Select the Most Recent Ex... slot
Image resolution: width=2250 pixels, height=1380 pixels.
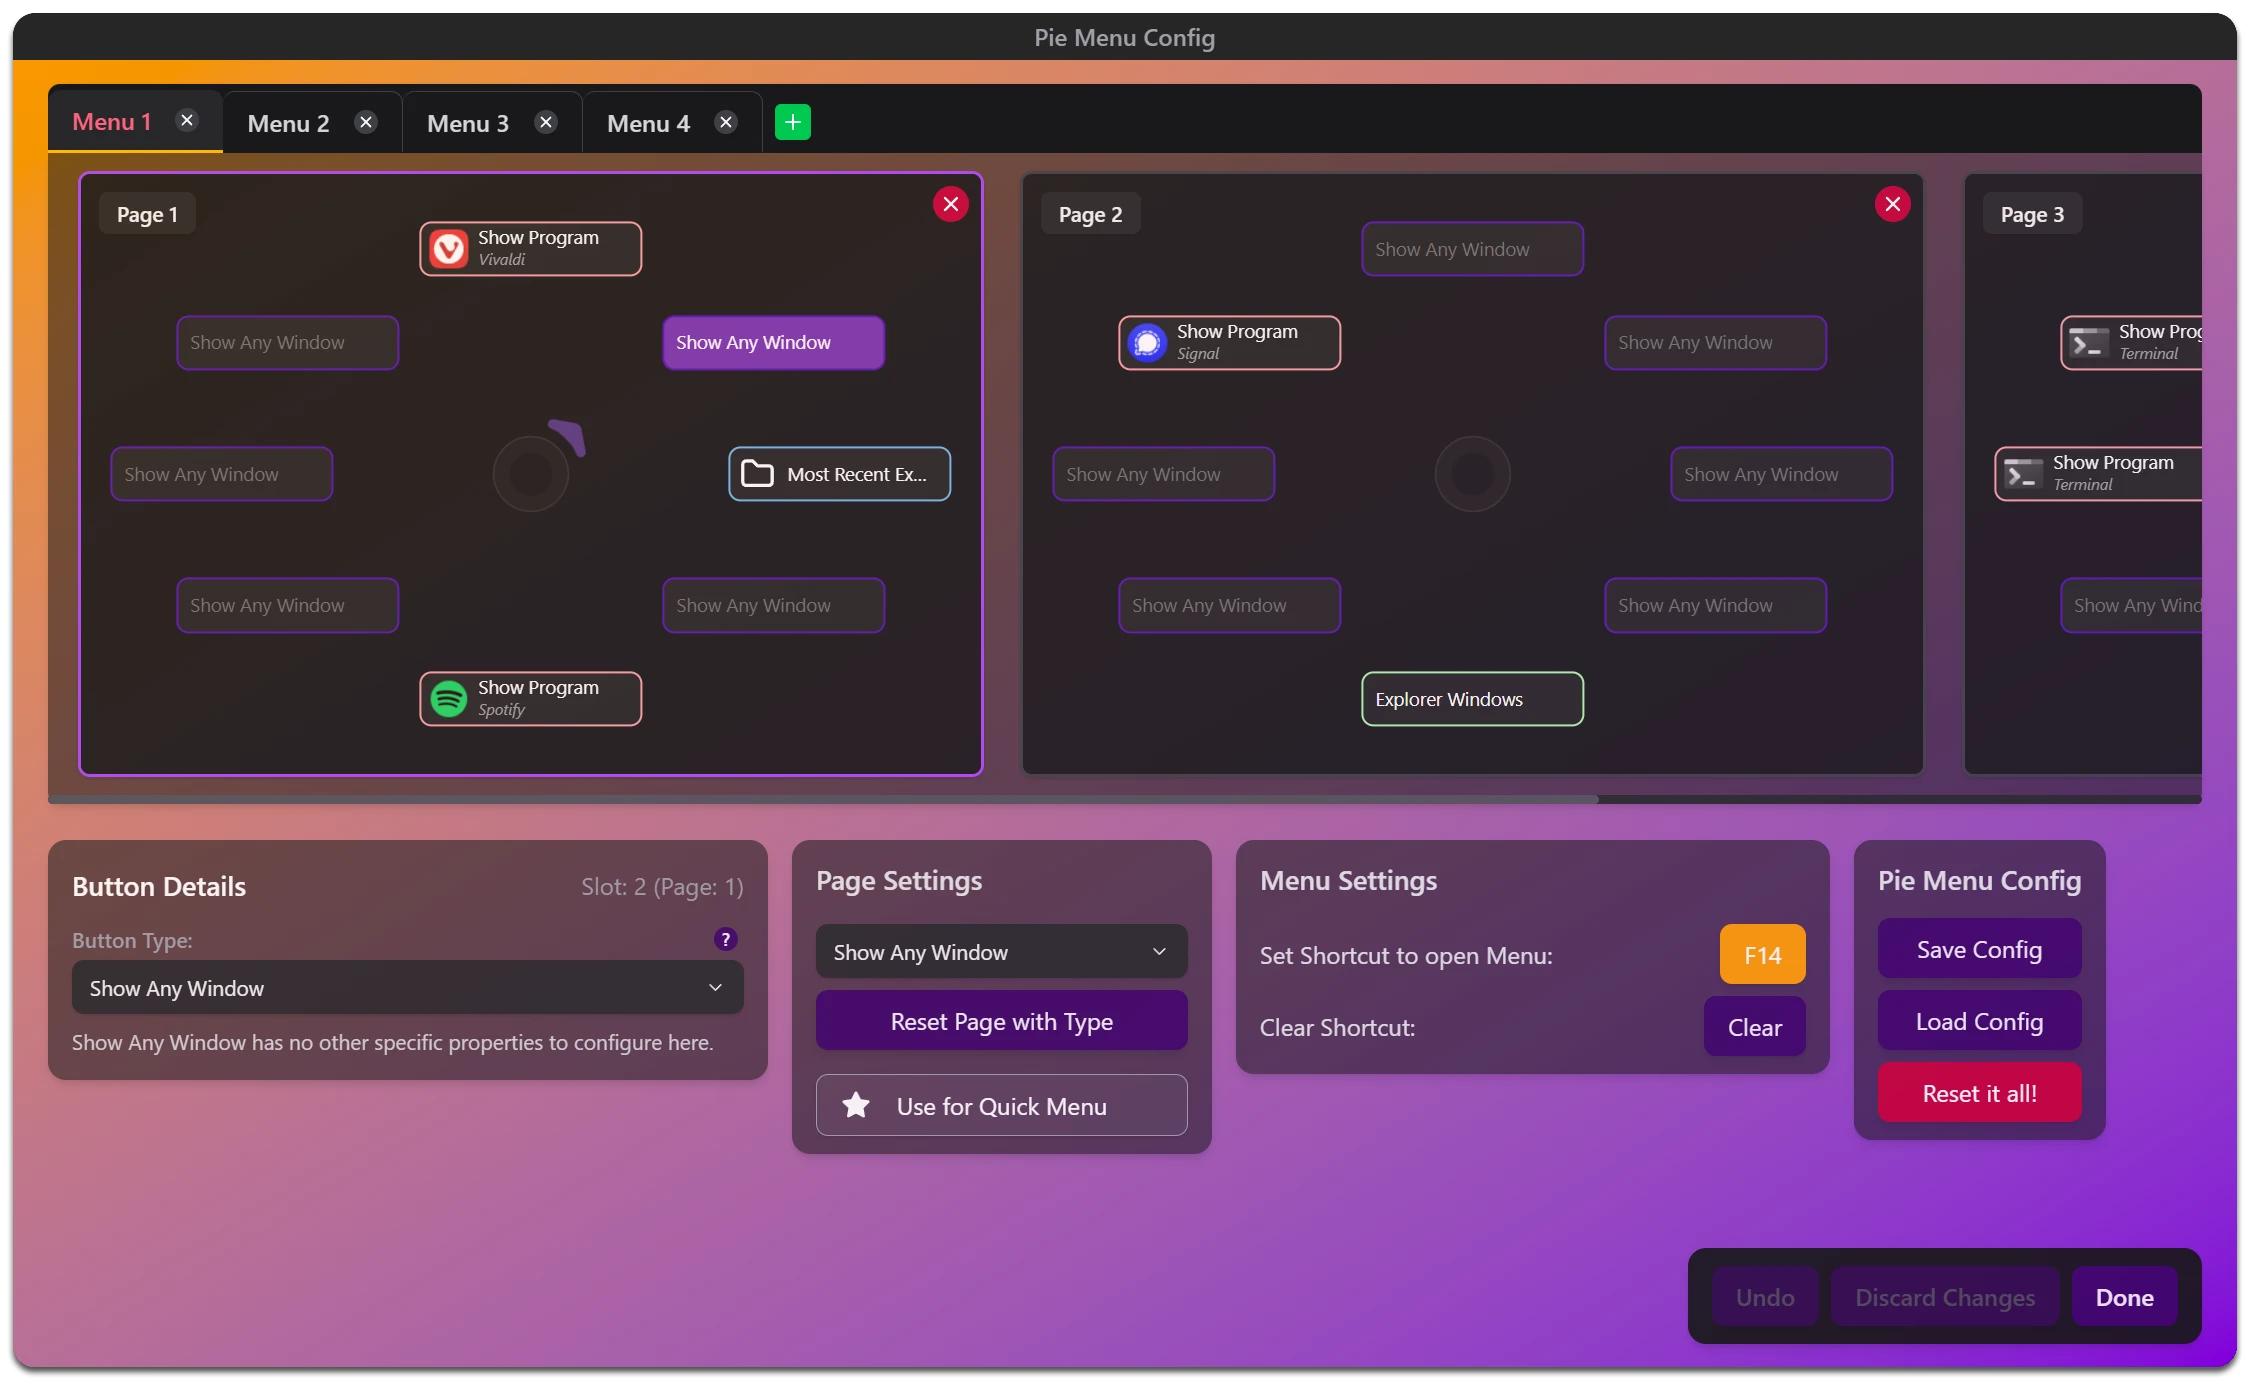coord(839,474)
